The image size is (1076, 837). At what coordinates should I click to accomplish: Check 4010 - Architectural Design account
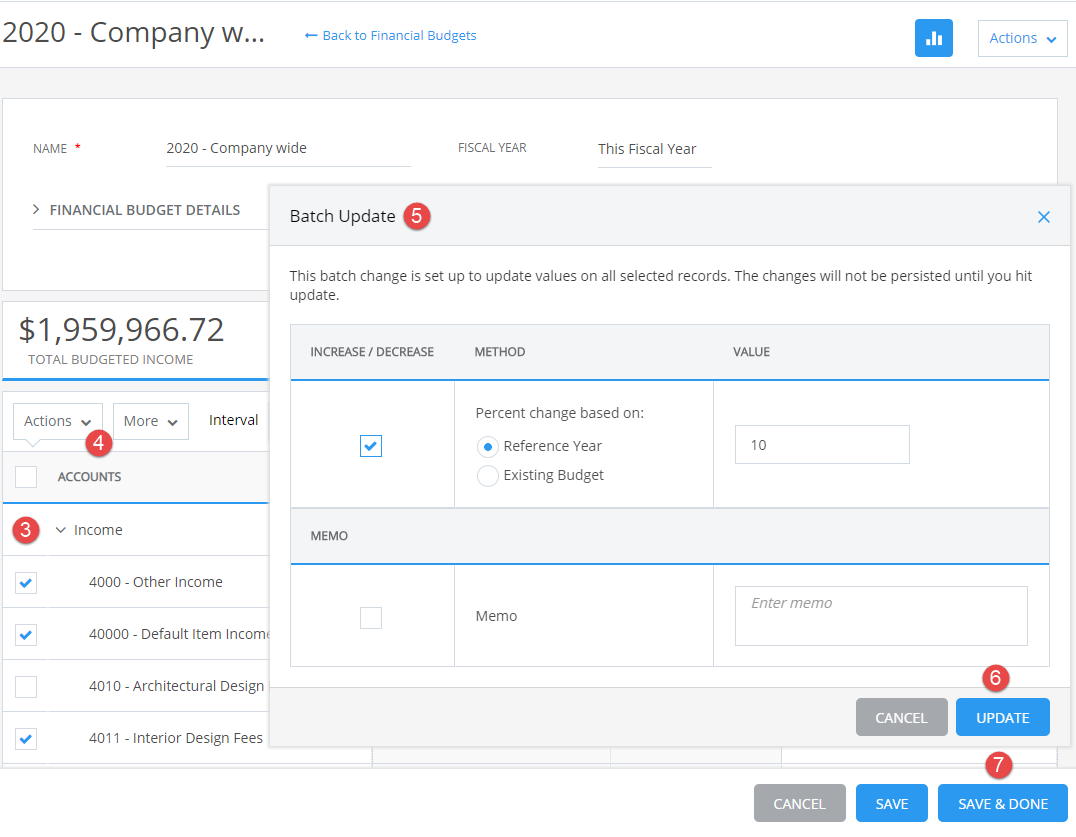click(26, 687)
